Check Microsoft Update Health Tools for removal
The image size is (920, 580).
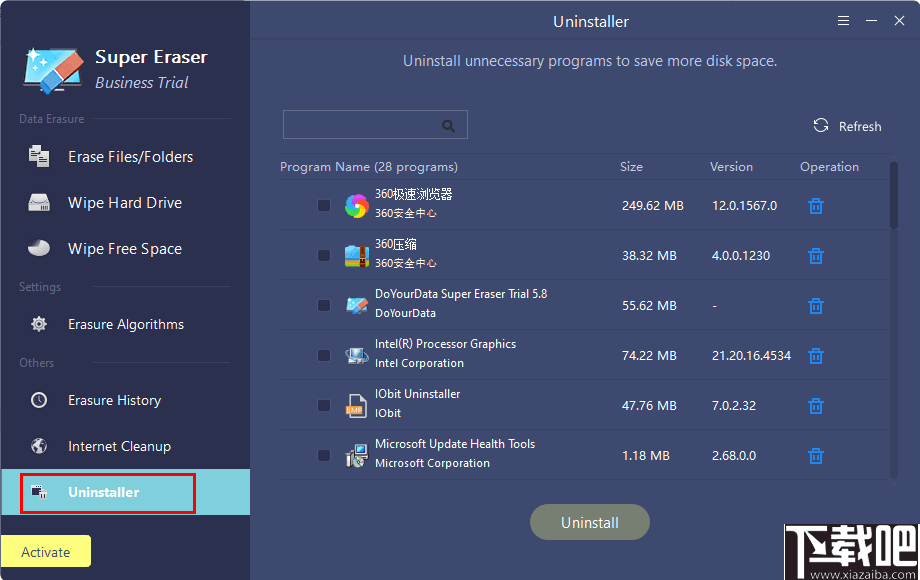[x=323, y=455]
